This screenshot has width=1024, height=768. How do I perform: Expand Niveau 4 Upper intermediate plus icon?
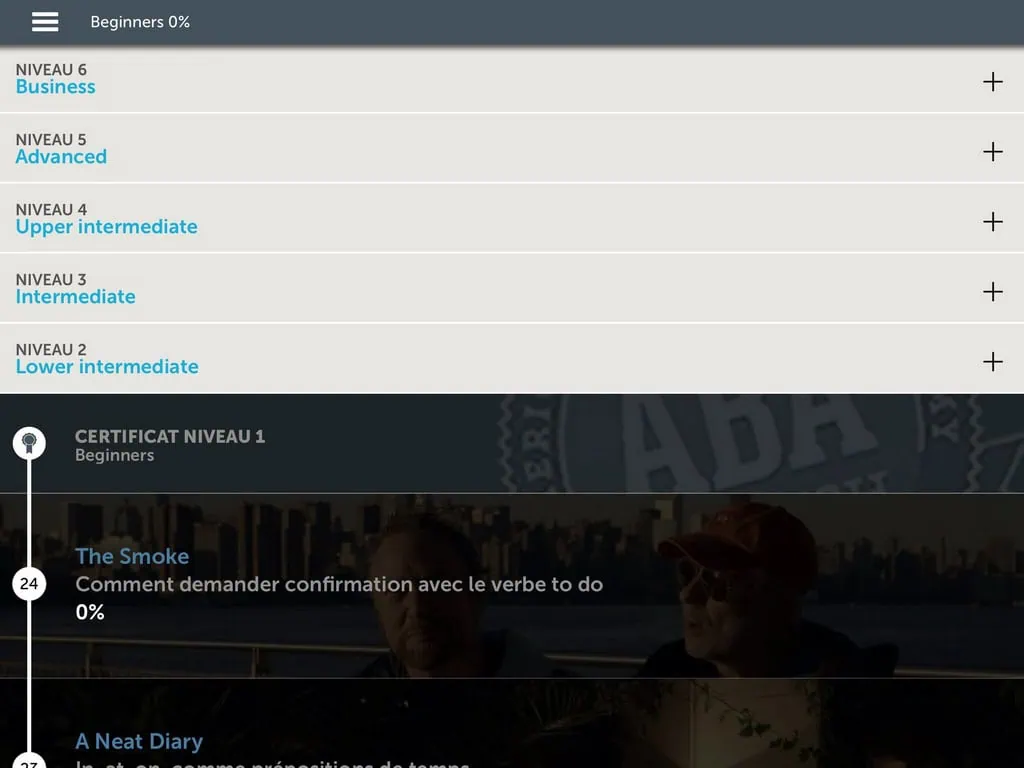coord(992,222)
